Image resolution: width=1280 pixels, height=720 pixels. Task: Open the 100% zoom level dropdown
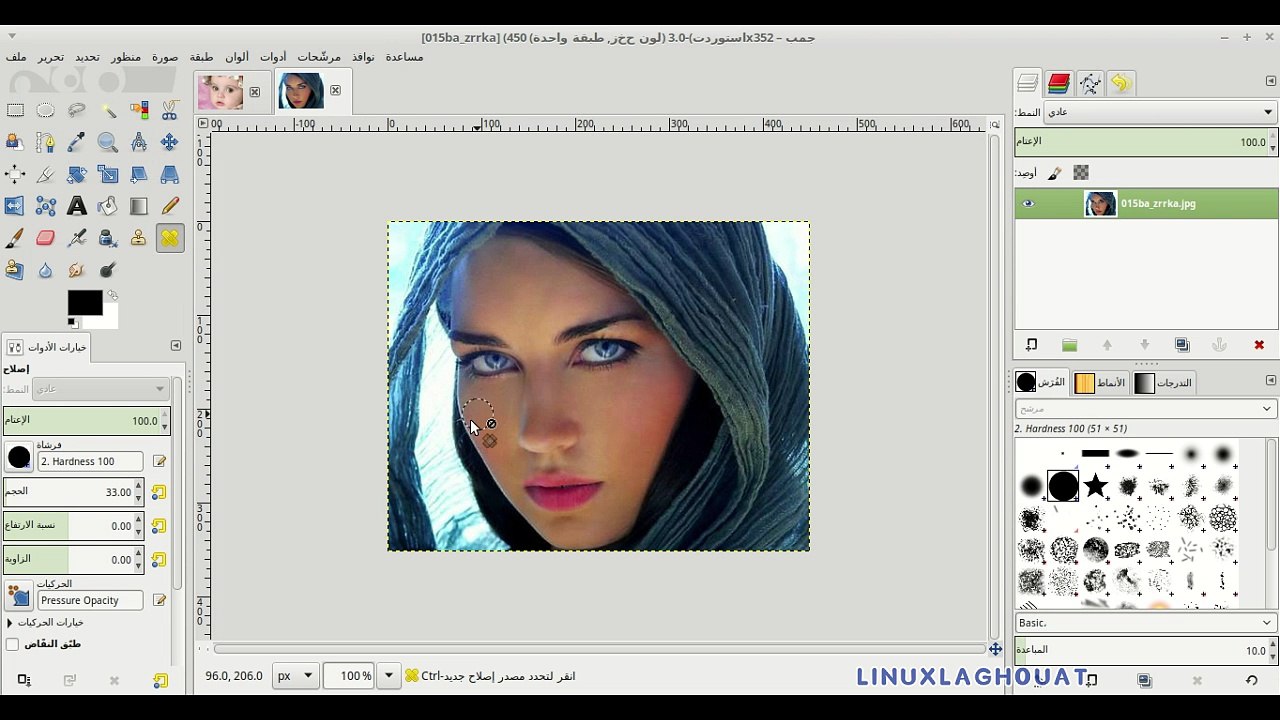pyautogui.click(x=388, y=676)
